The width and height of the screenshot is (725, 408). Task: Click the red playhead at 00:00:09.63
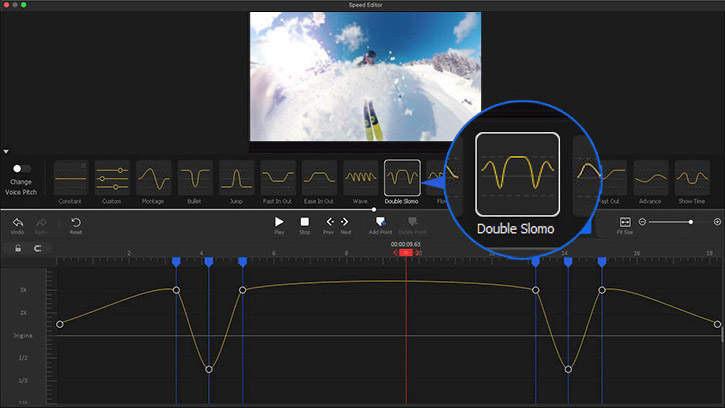[406, 253]
